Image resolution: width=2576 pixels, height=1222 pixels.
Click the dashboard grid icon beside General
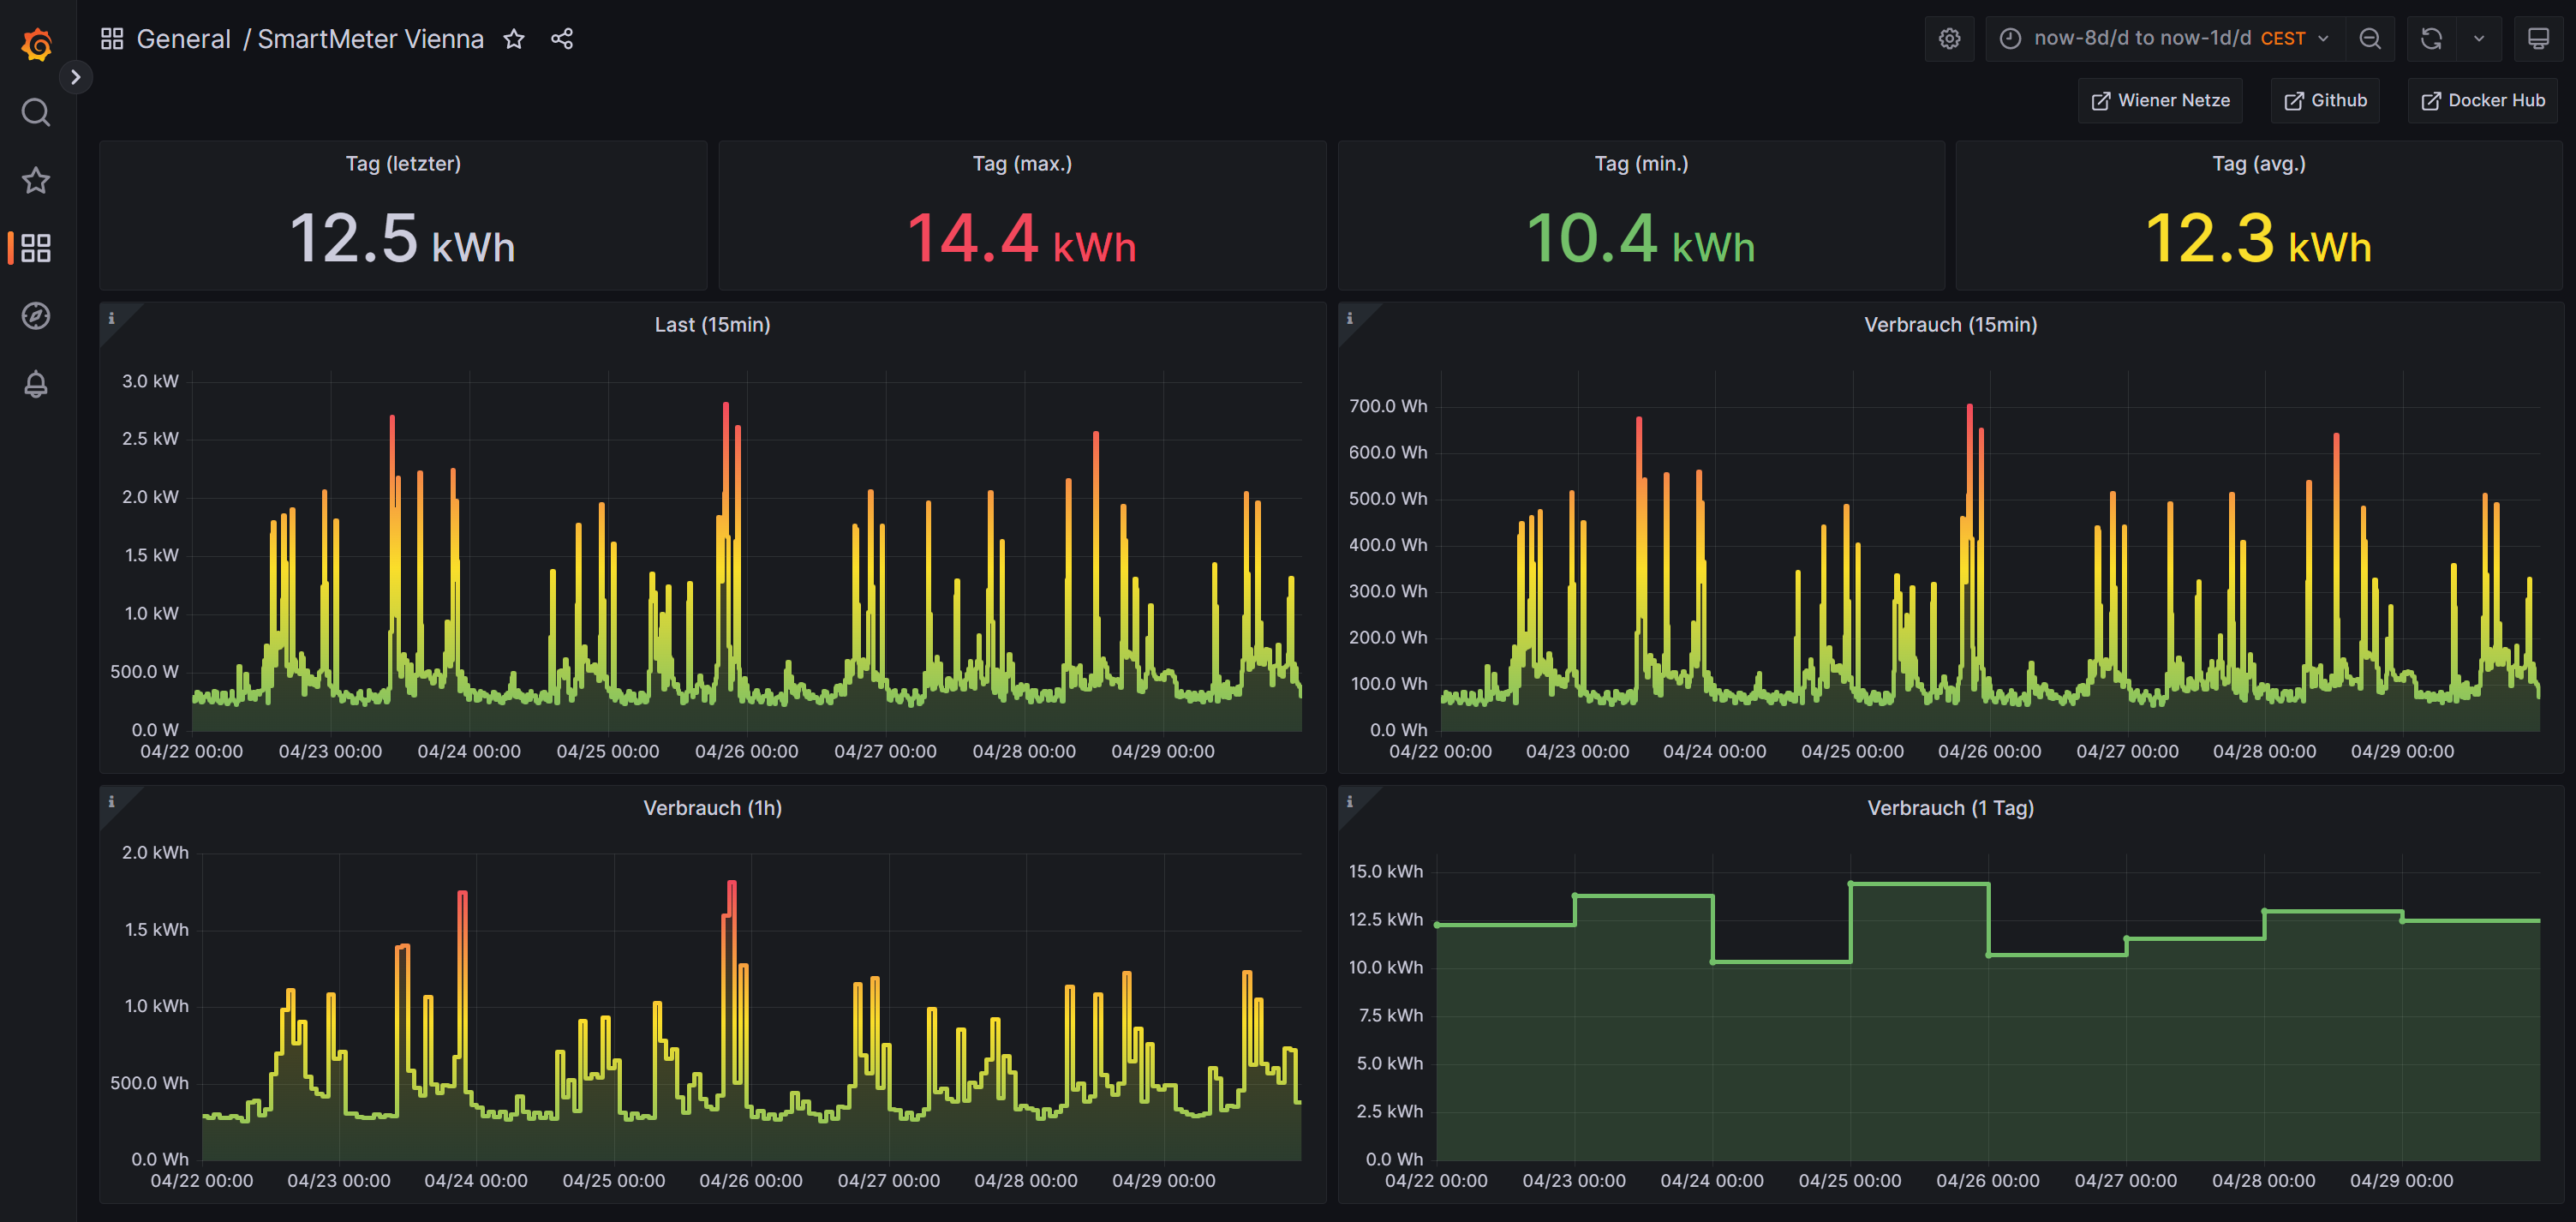[x=112, y=39]
